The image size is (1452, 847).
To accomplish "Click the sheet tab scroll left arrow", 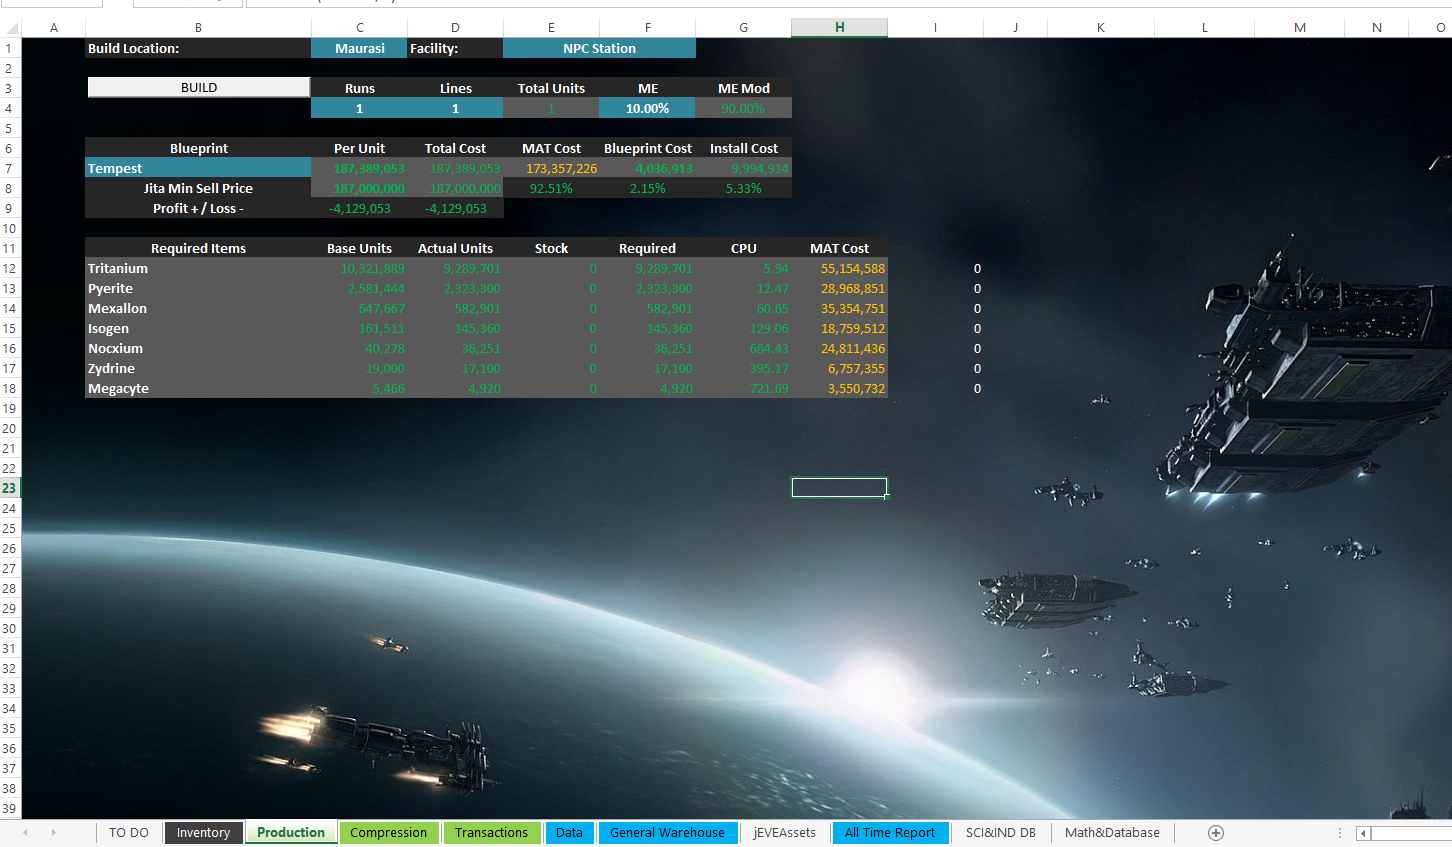I will [25, 833].
